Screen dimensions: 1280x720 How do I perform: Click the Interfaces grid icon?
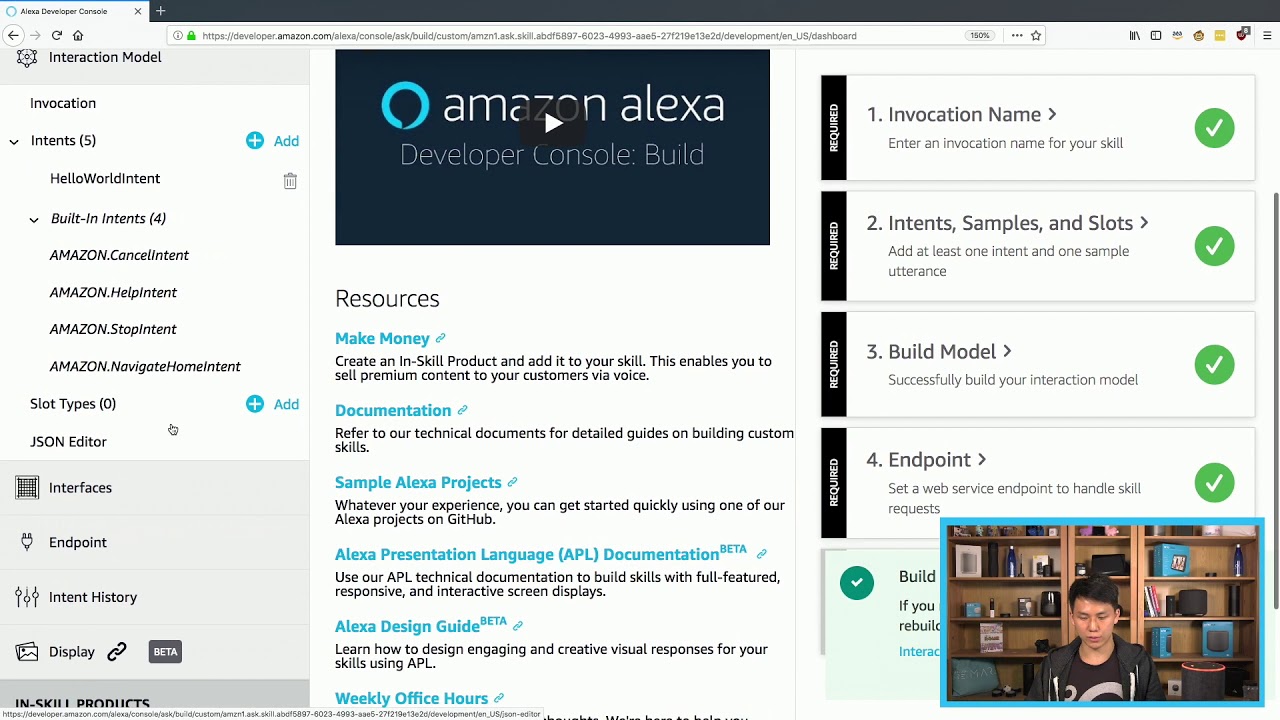click(x=27, y=488)
